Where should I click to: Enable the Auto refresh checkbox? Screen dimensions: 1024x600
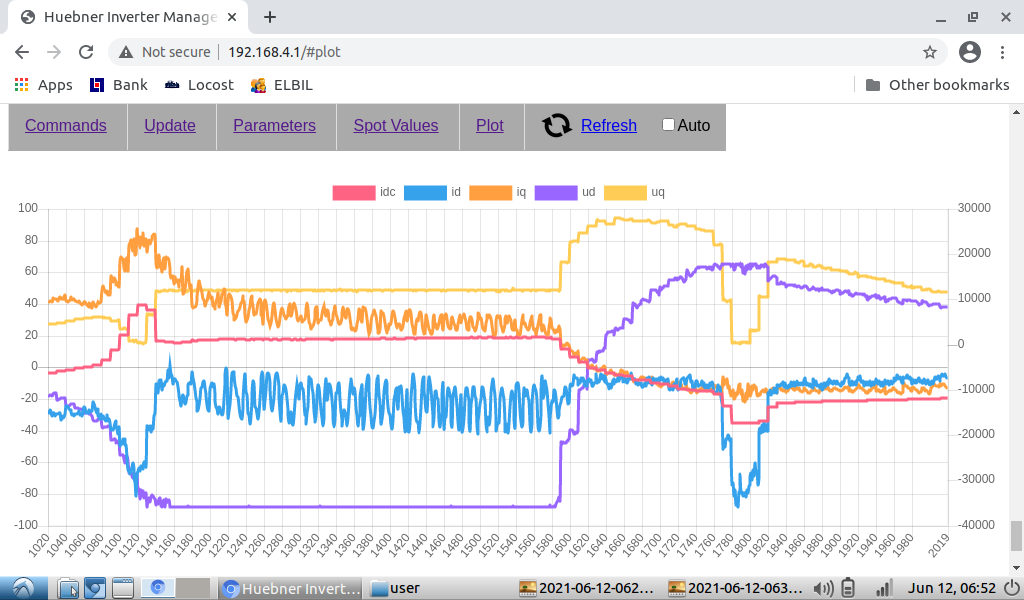click(x=669, y=125)
